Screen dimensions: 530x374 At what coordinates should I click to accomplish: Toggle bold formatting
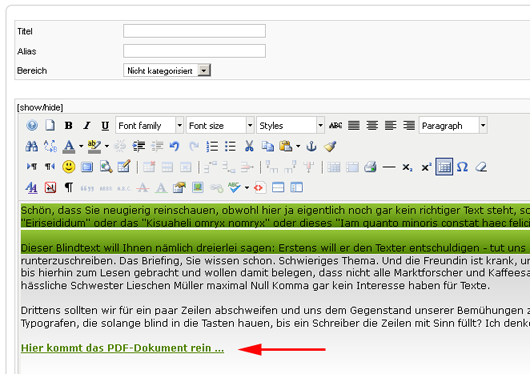pyautogui.click(x=69, y=125)
